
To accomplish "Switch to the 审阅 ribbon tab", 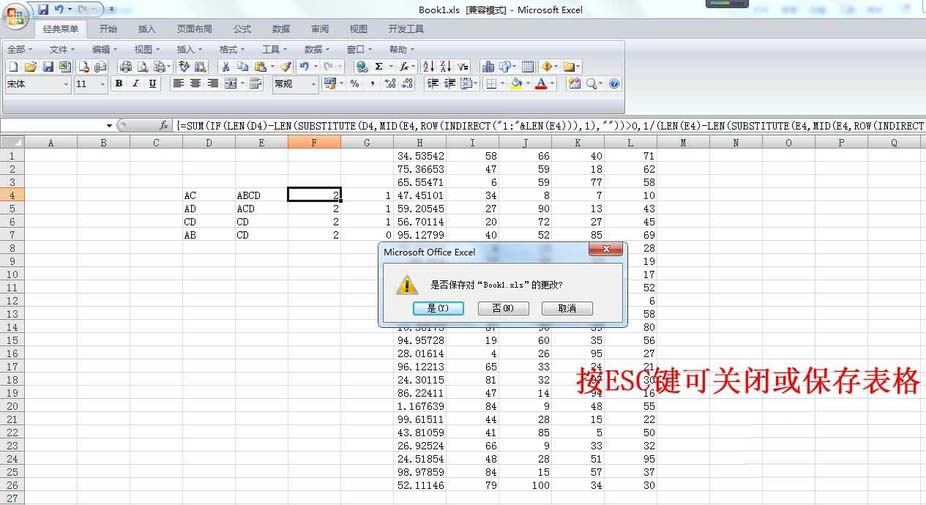I will pyautogui.click(x=319, y=29).
